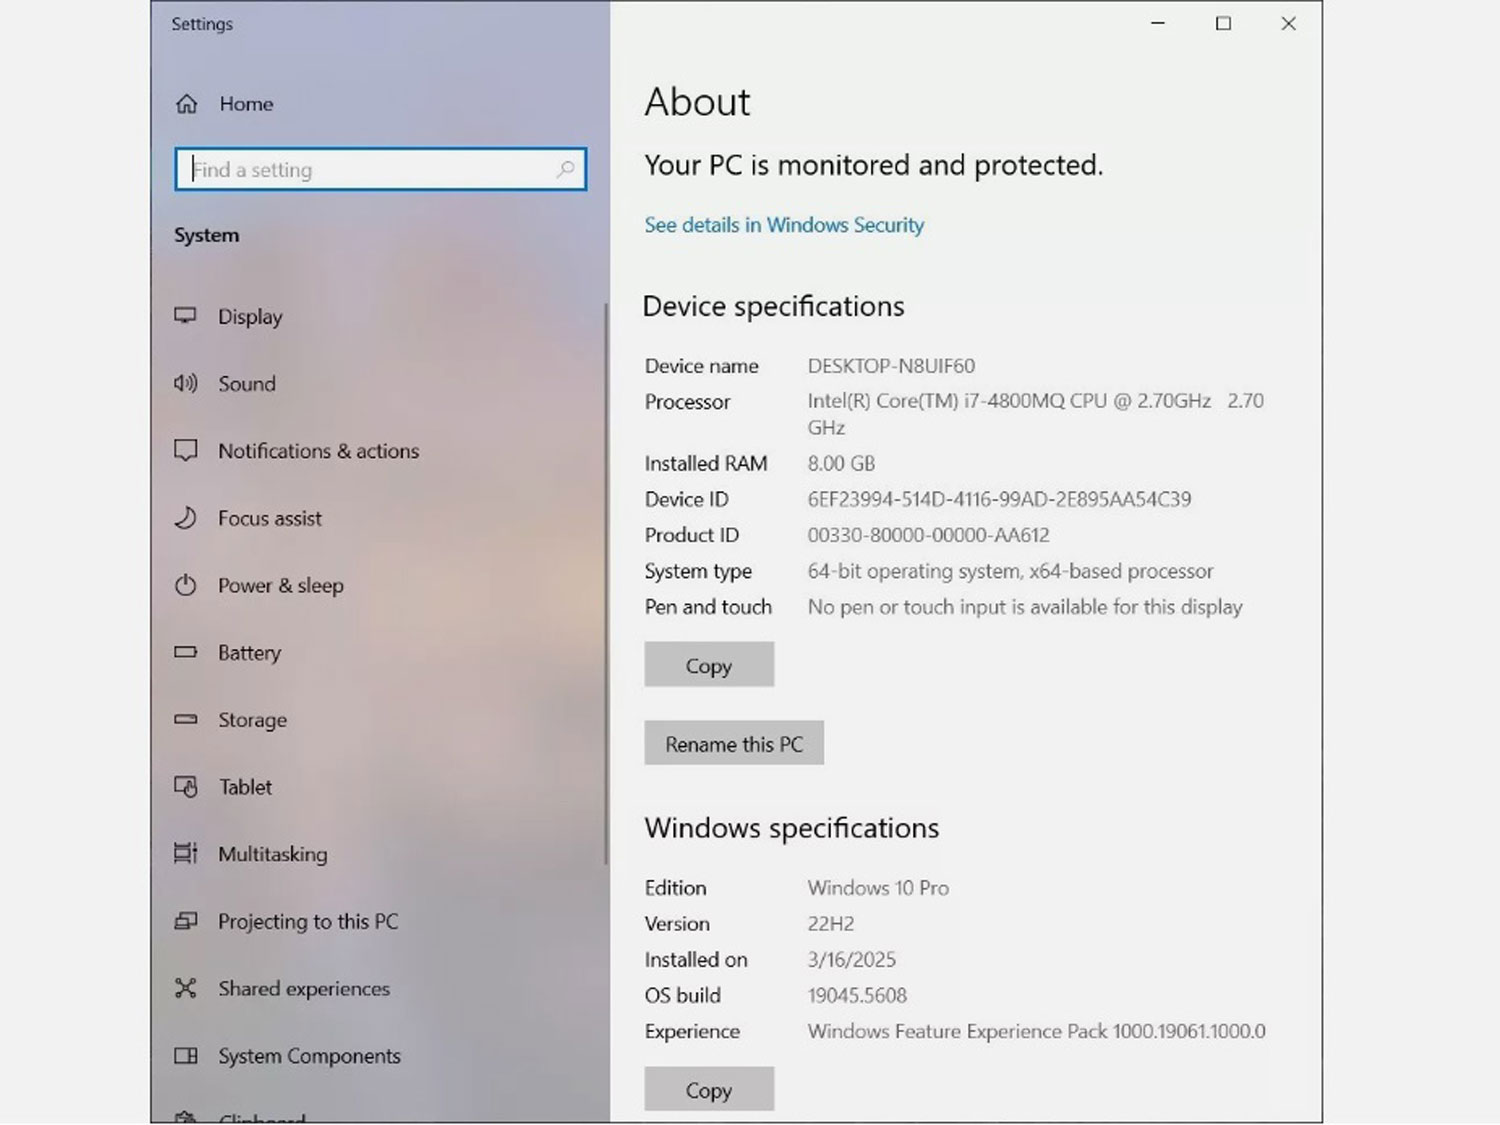Viewport: 1500px width, 1125px height.
Task: Click the Device specifications heading
Action: coord(773,306)
